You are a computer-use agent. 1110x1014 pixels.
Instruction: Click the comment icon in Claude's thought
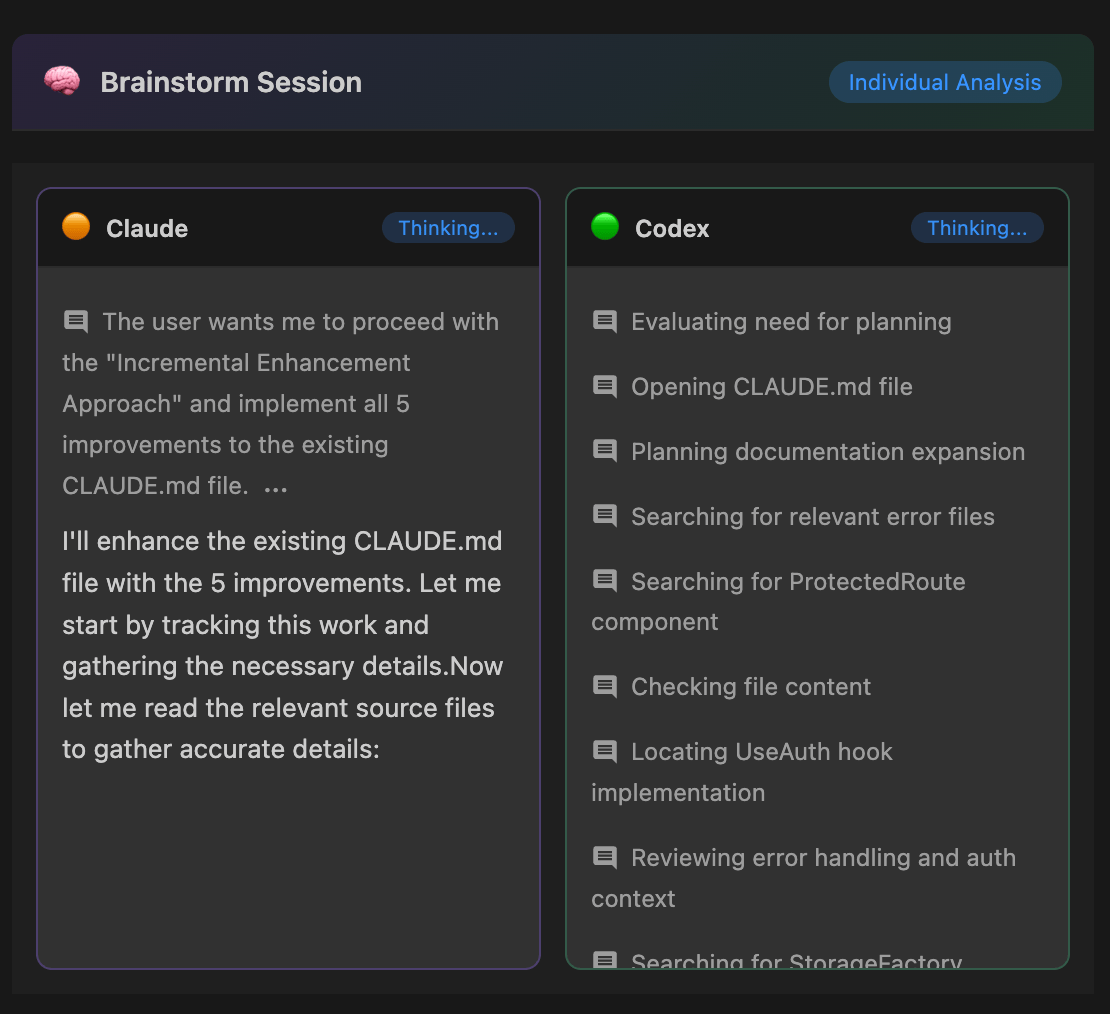[x=76, y=321]
